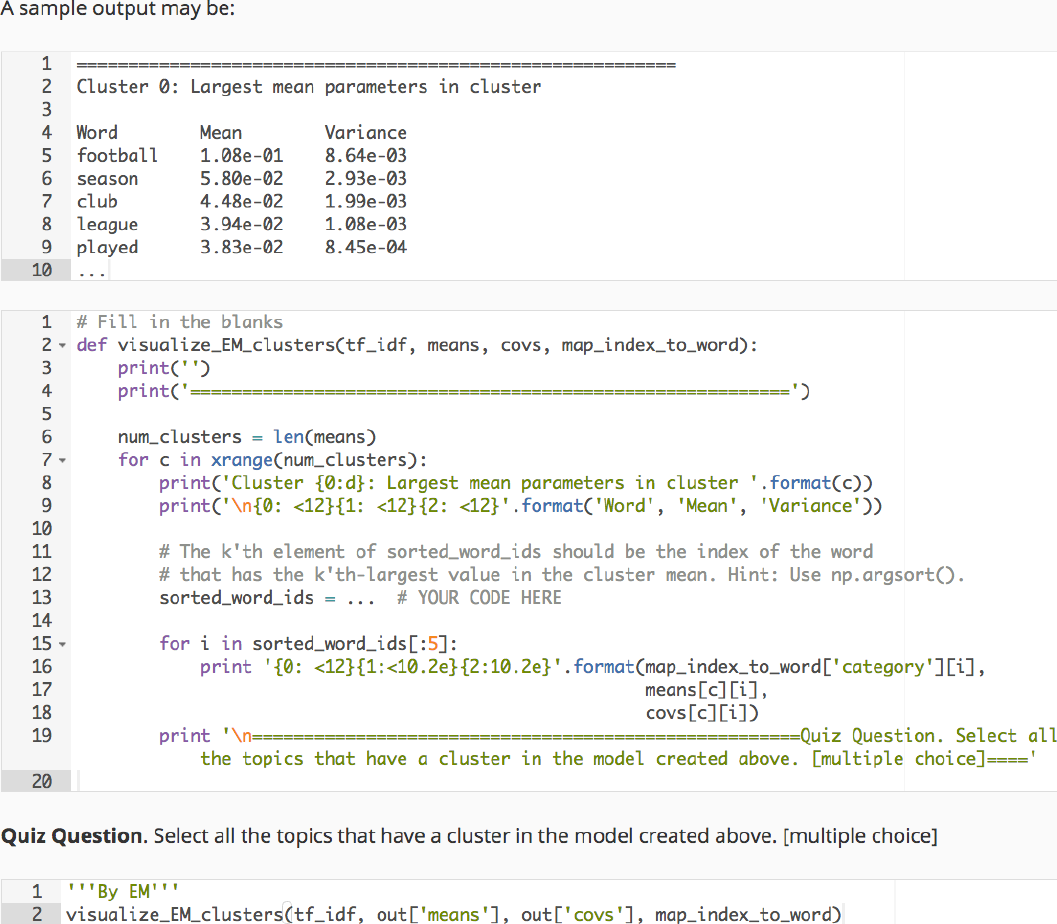
Task: Click the visualize_EM_clusters(tf_idf, out['means']...) call
Action: 453,915
